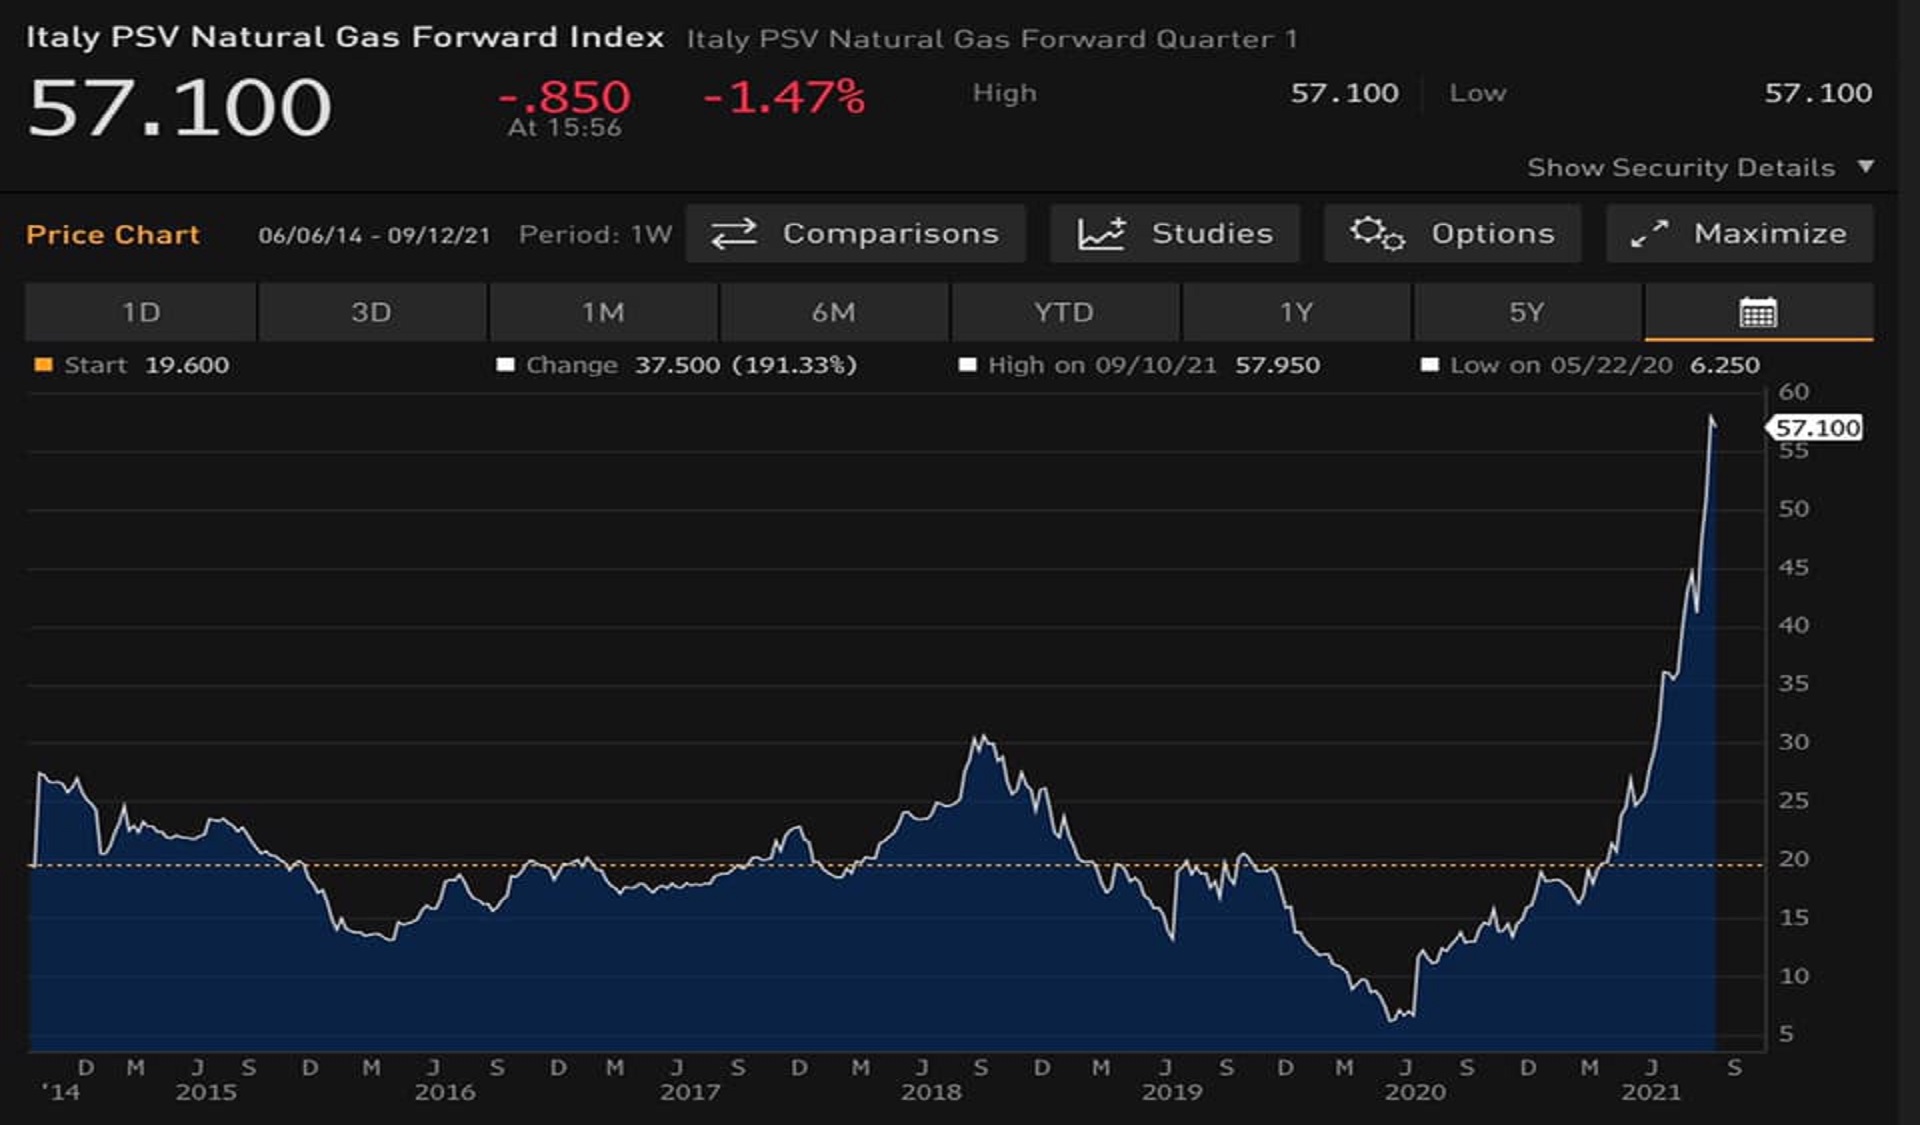
Task: Click the white High on 09/10/21 swatch
Action: (x=967, y=365)
